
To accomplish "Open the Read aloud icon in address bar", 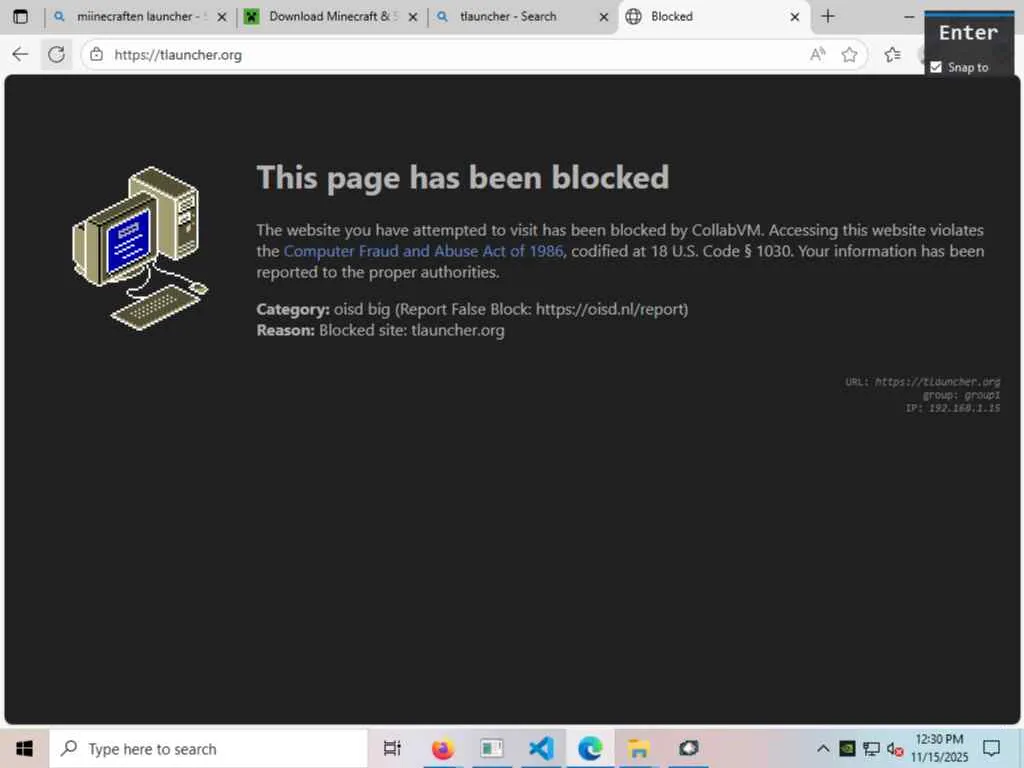I will click(817, 55).
